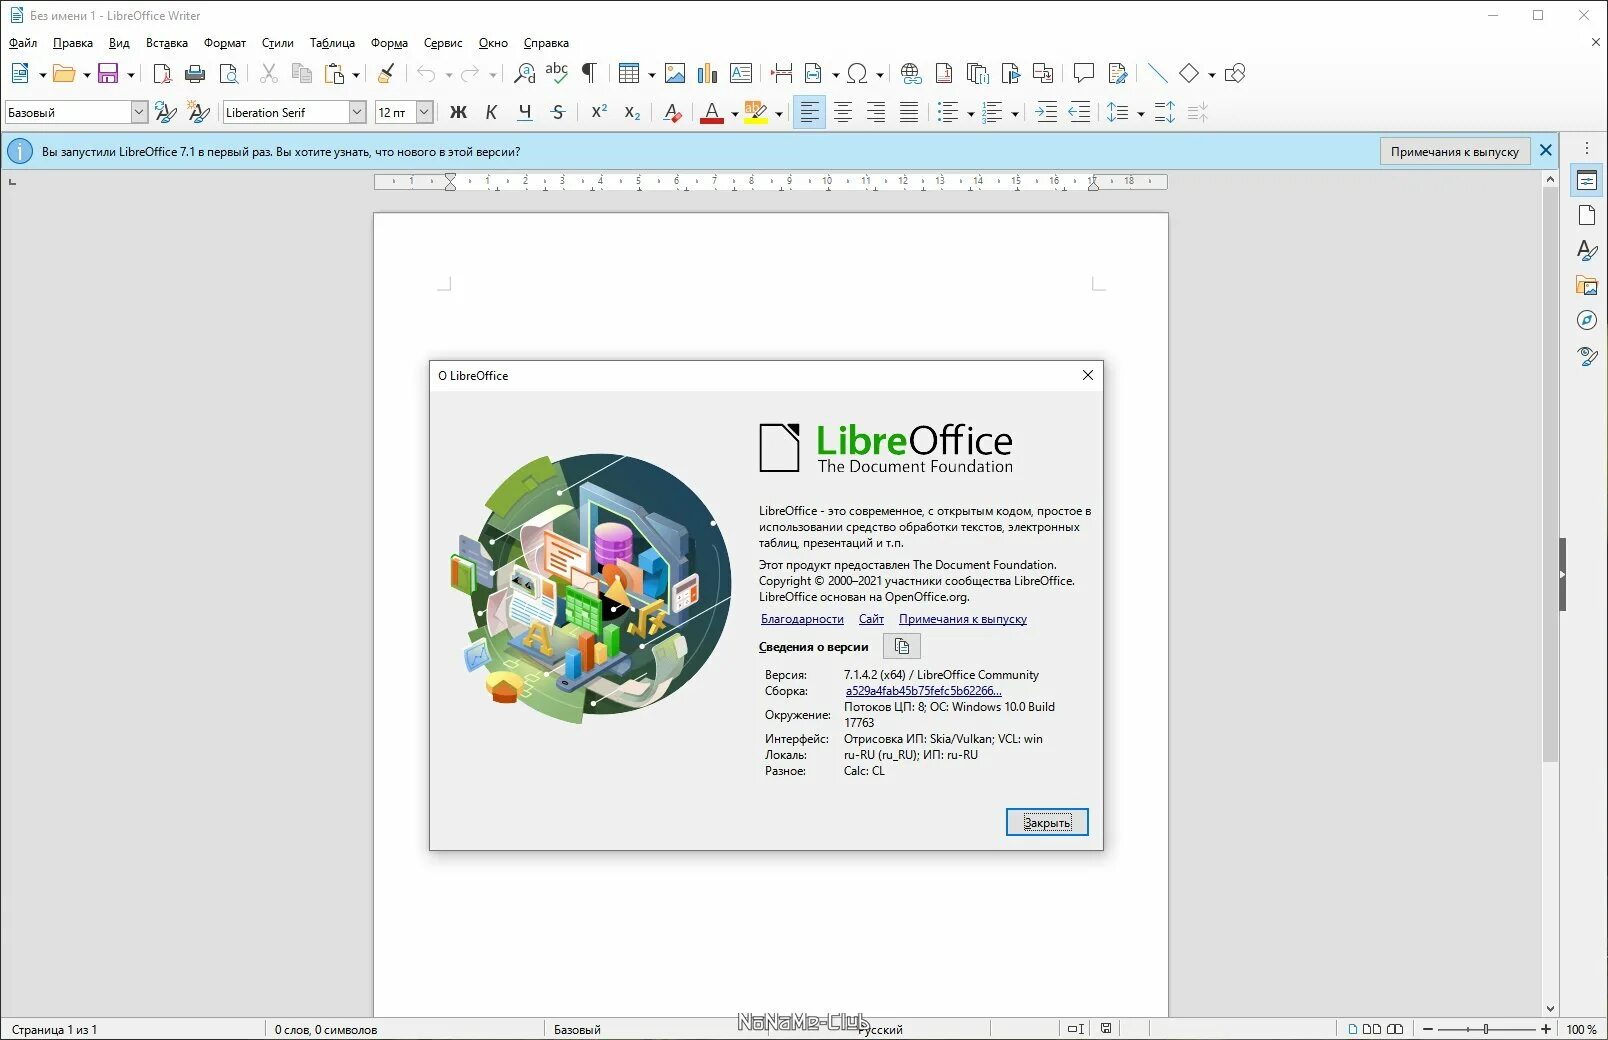
Task: Open the Благодарности link
Action: pos(802,619)
